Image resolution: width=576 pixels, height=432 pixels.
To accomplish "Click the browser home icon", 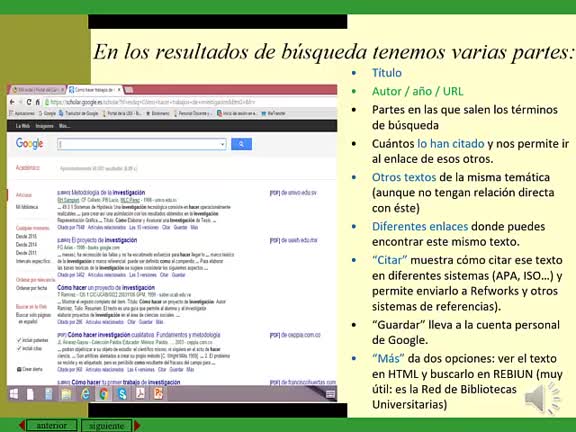I will pyautogui.click(x=37, y=102).
